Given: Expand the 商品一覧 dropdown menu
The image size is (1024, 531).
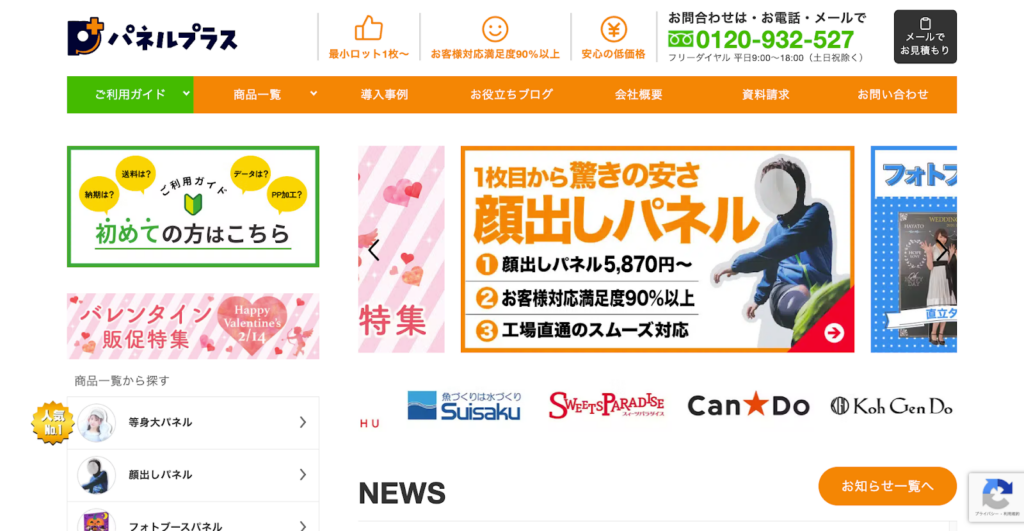Looking at the screenshot, I should (313, 93).
